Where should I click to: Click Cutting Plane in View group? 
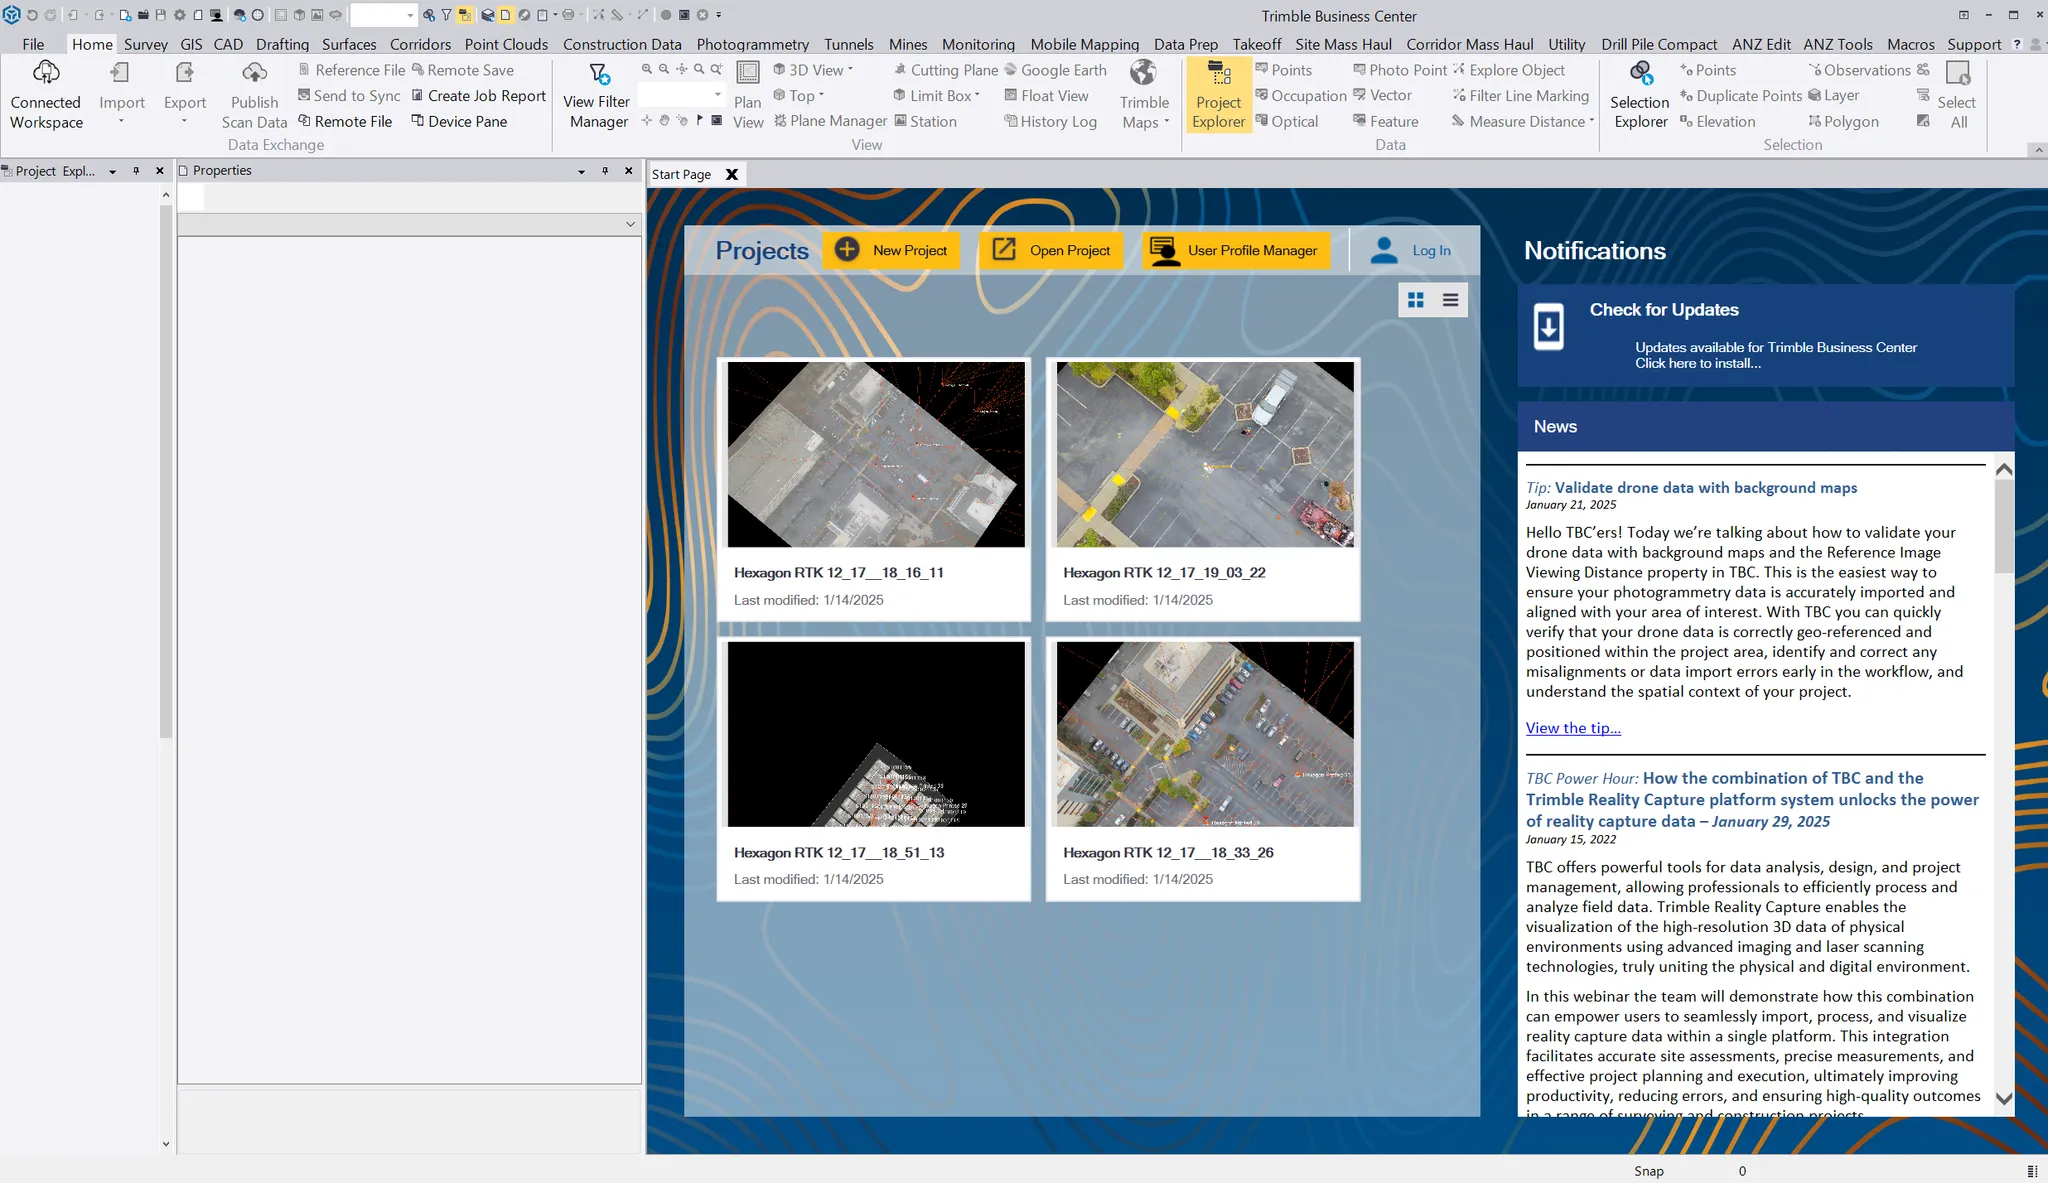[x=946, y=70]
